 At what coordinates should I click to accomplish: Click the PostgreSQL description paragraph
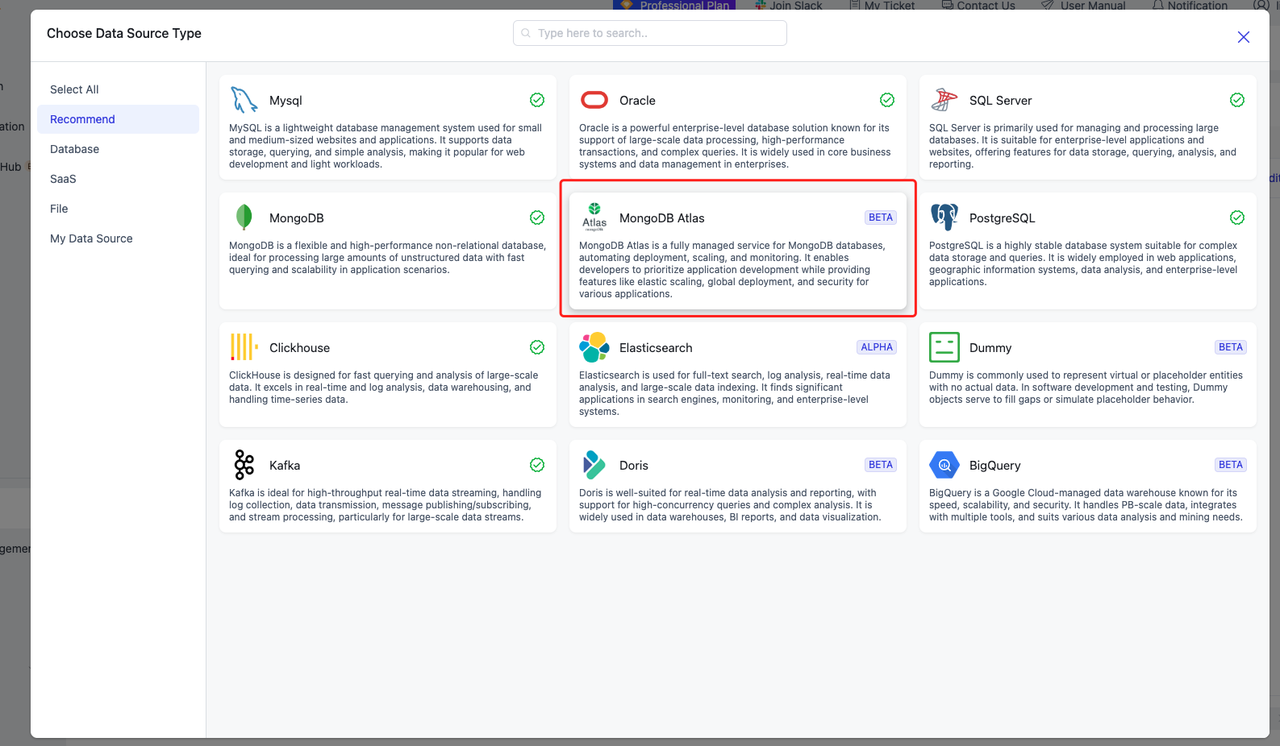tap(1084, 264)
